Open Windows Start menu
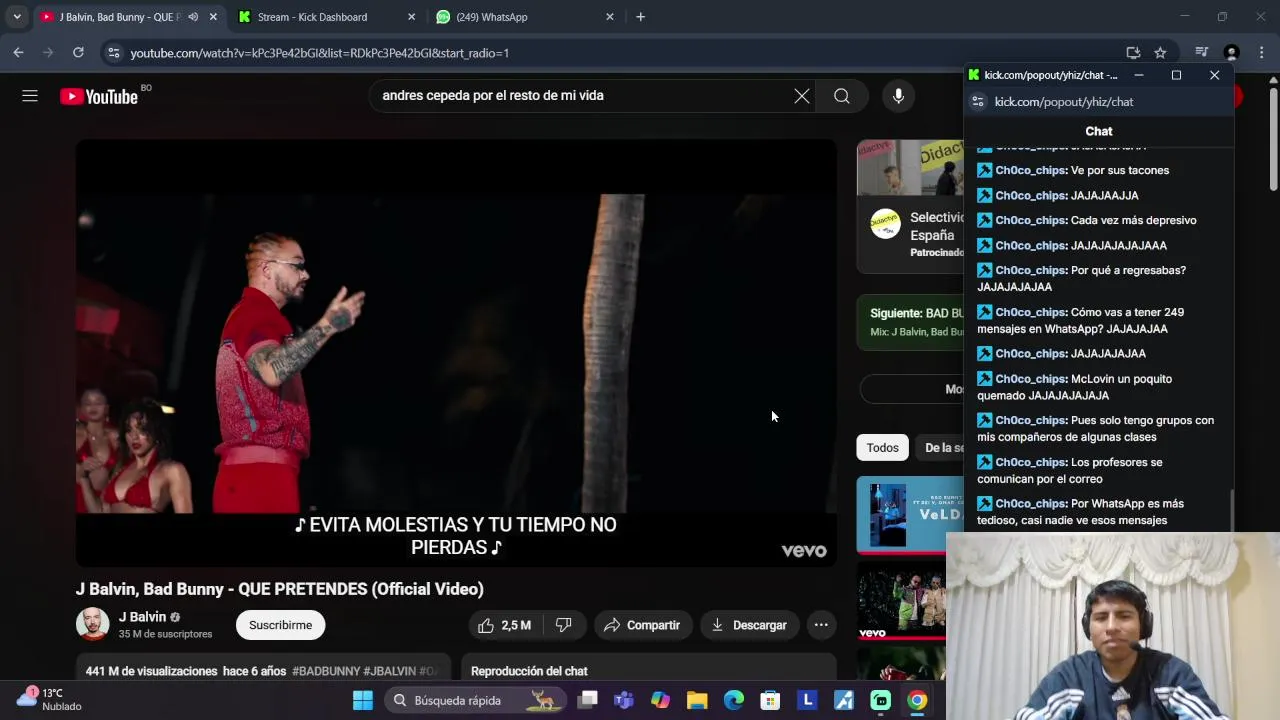Image resolution: width=1280 pixels, height=720 pixels. (x=363, y=700)
